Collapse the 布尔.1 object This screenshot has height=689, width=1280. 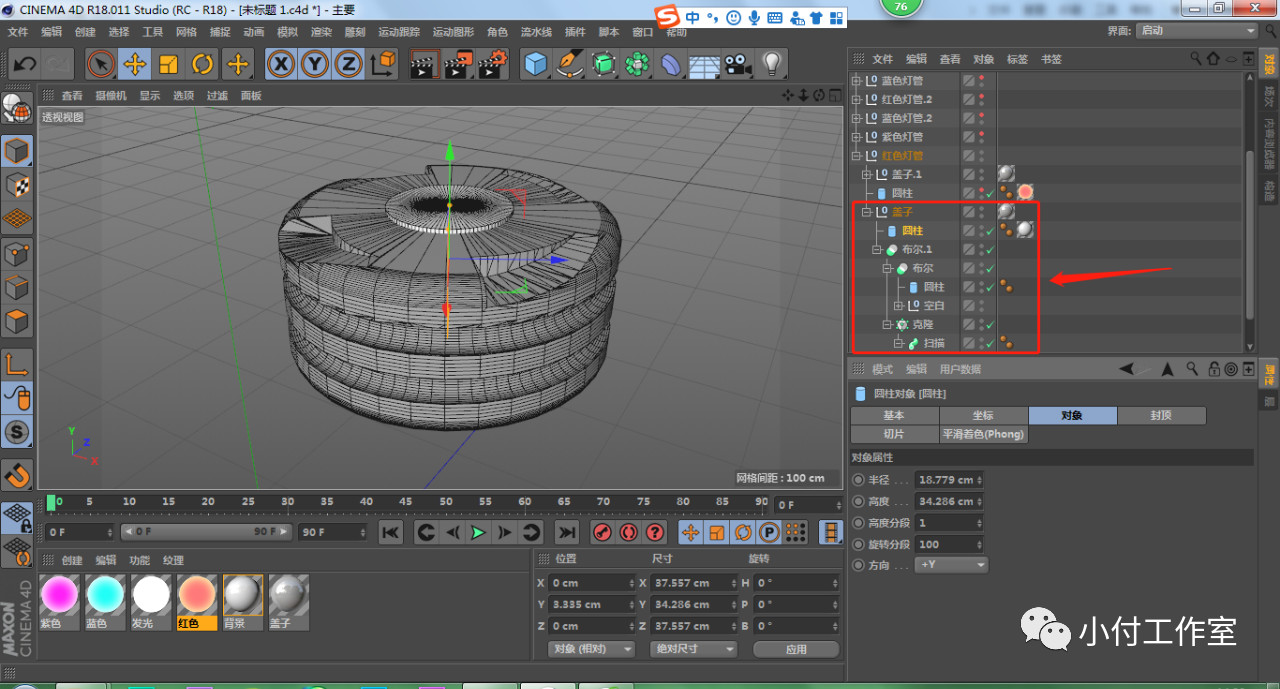click(877, 250)
